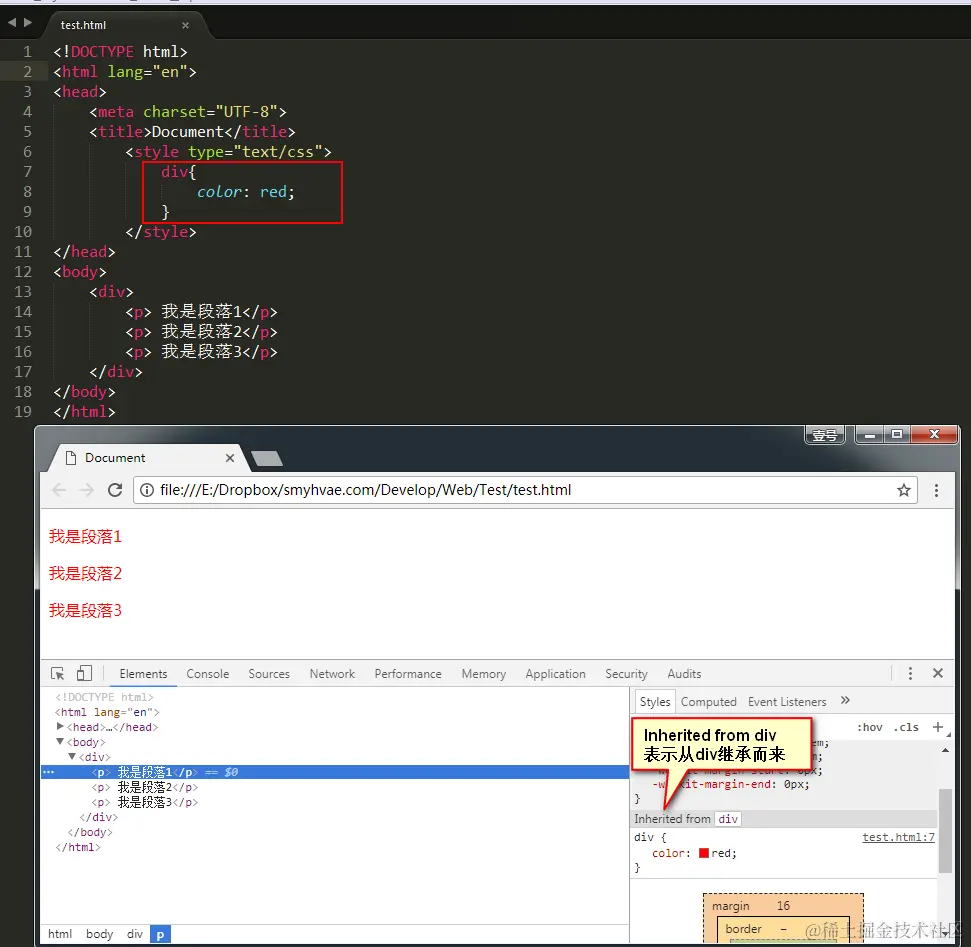Switch to the Console panel
This screenshot has height=947, width=971.
point(207,674)
